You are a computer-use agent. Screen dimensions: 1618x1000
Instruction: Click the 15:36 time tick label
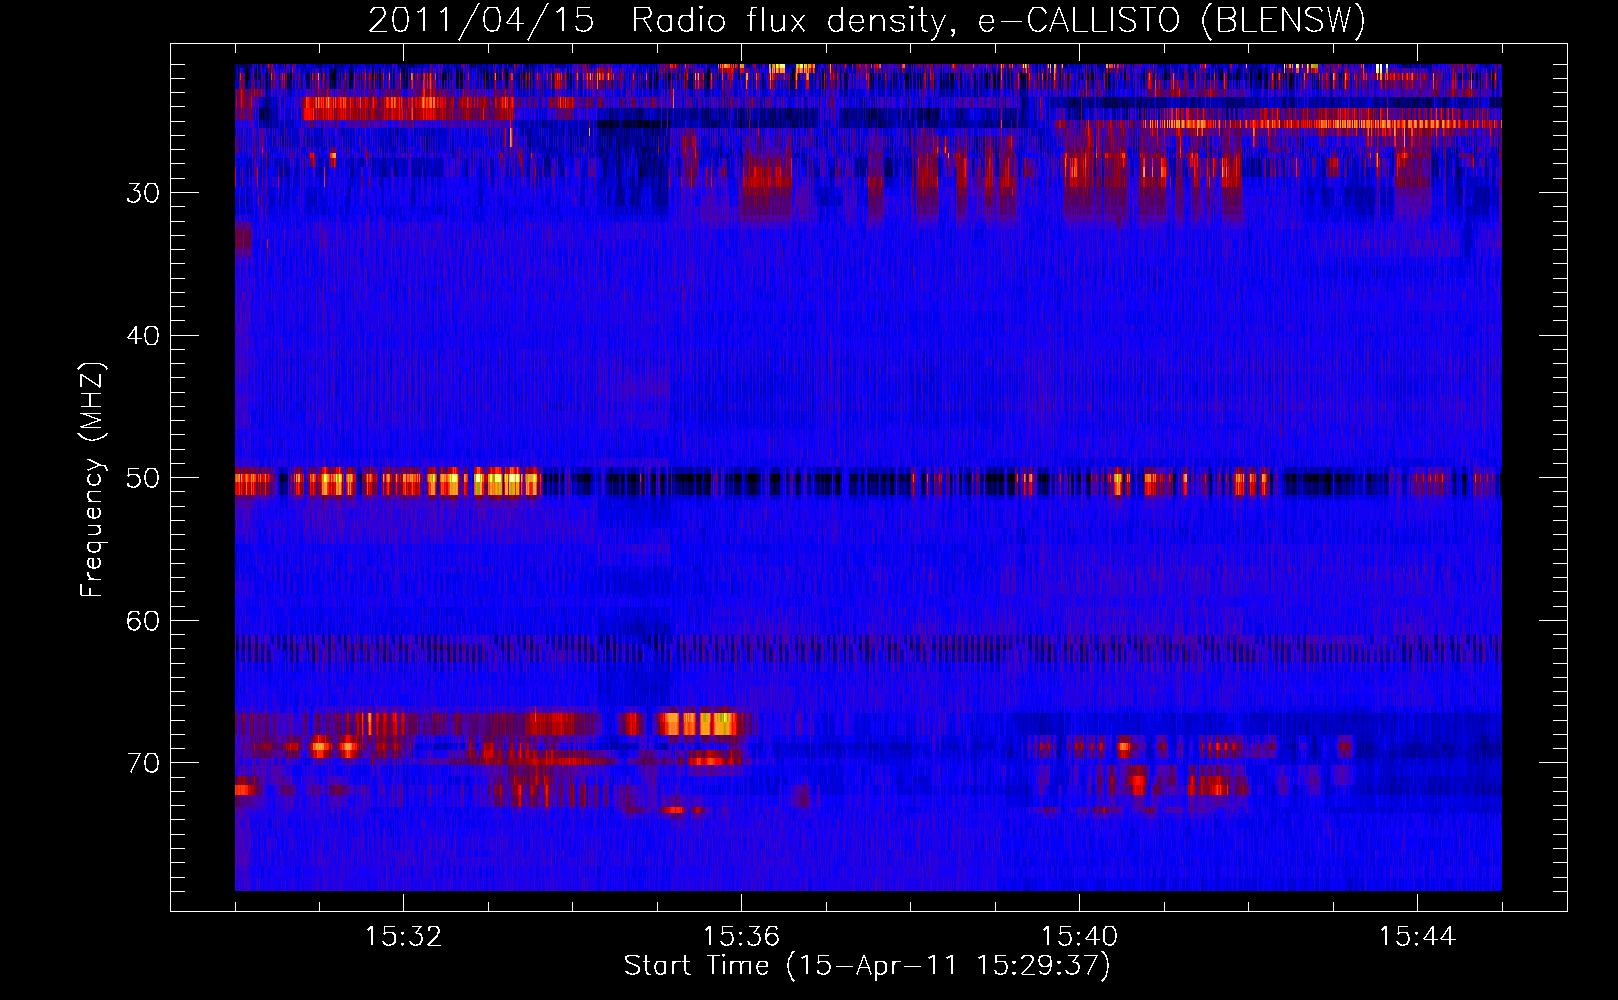point(741,937)
